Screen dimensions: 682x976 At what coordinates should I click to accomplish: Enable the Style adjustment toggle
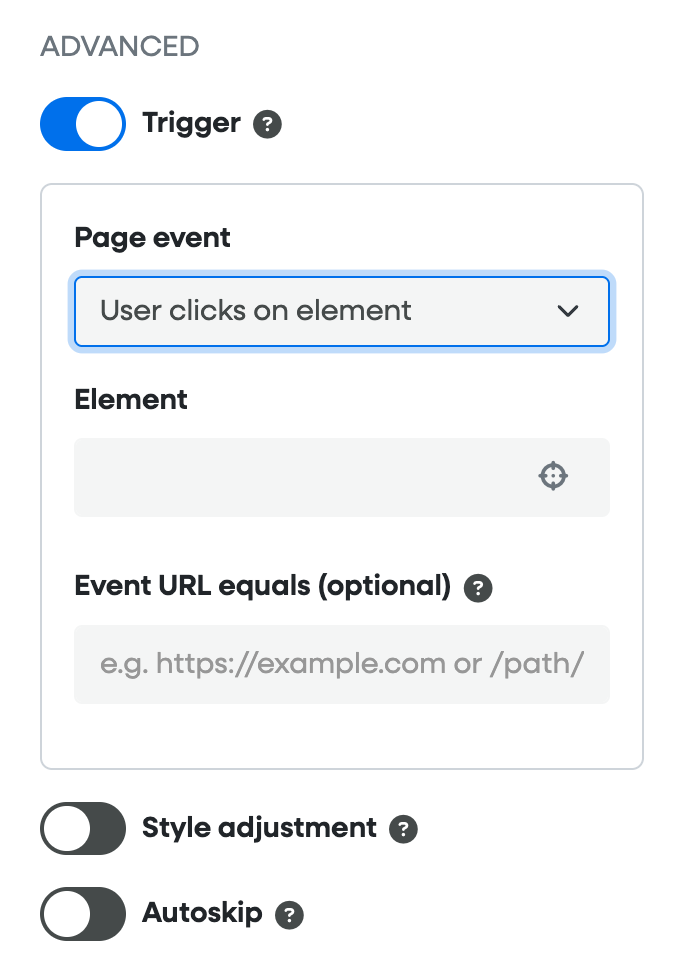[83, 829]
